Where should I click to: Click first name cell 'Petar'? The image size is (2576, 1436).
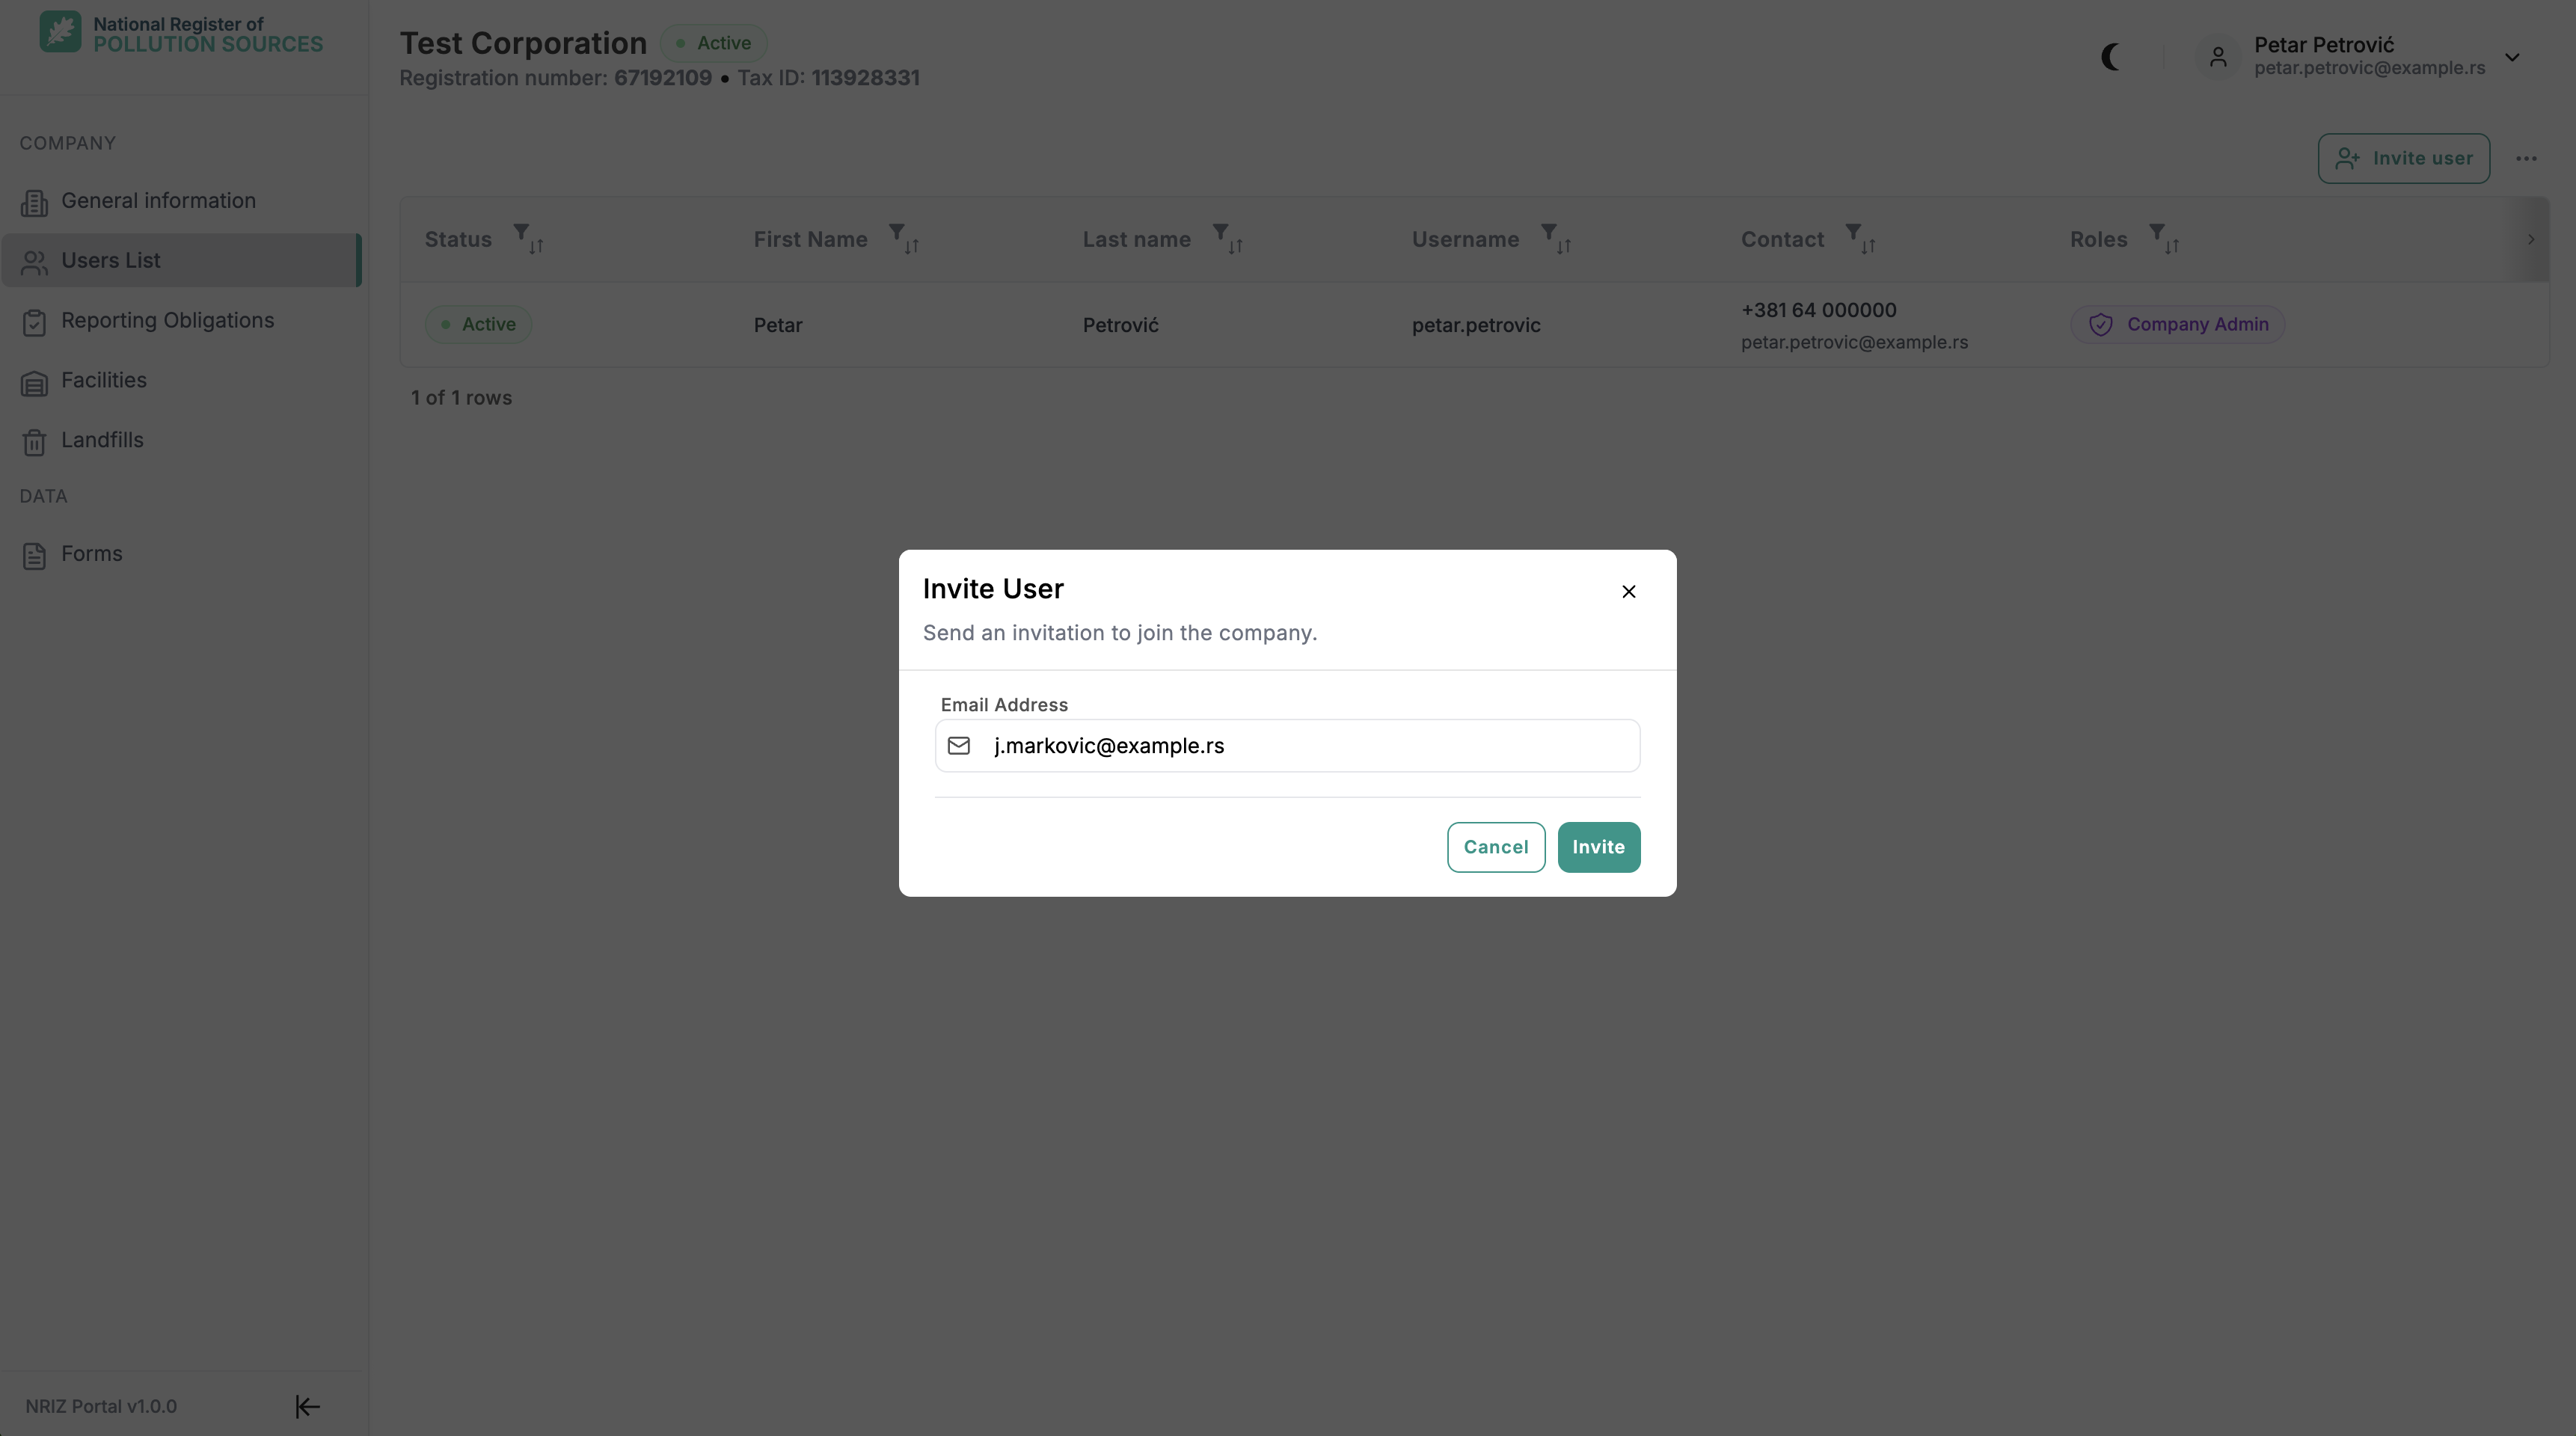(778, 326)
